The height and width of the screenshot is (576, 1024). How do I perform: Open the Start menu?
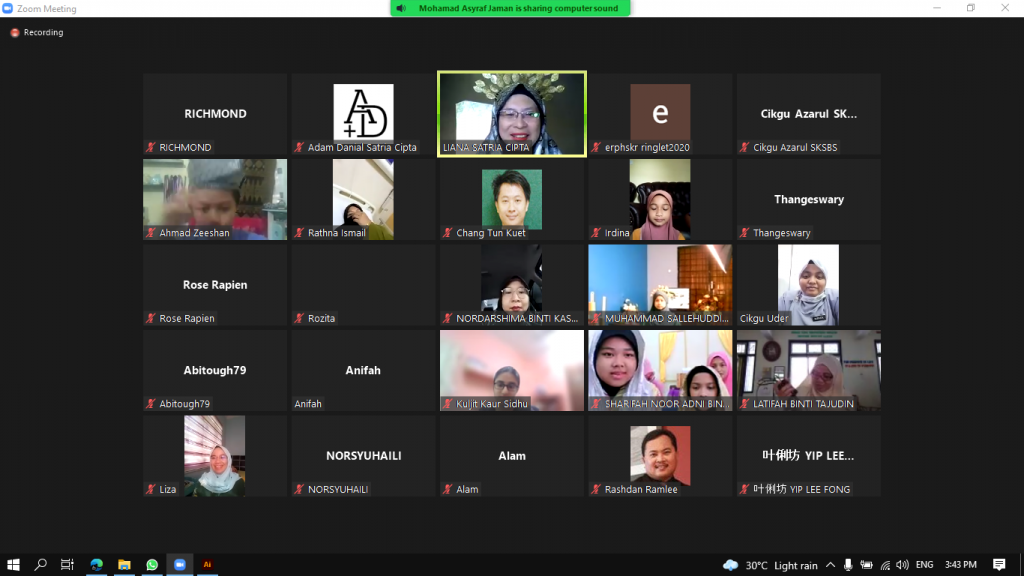point(13,565)
